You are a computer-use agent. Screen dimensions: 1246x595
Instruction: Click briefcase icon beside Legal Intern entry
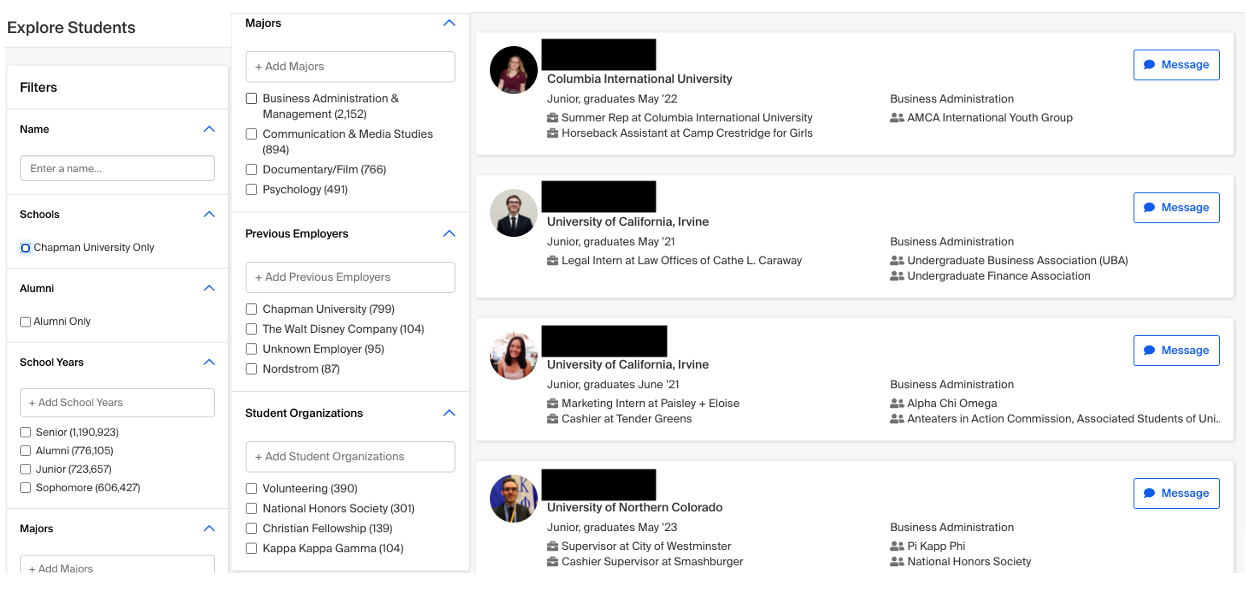pos(553,261)
